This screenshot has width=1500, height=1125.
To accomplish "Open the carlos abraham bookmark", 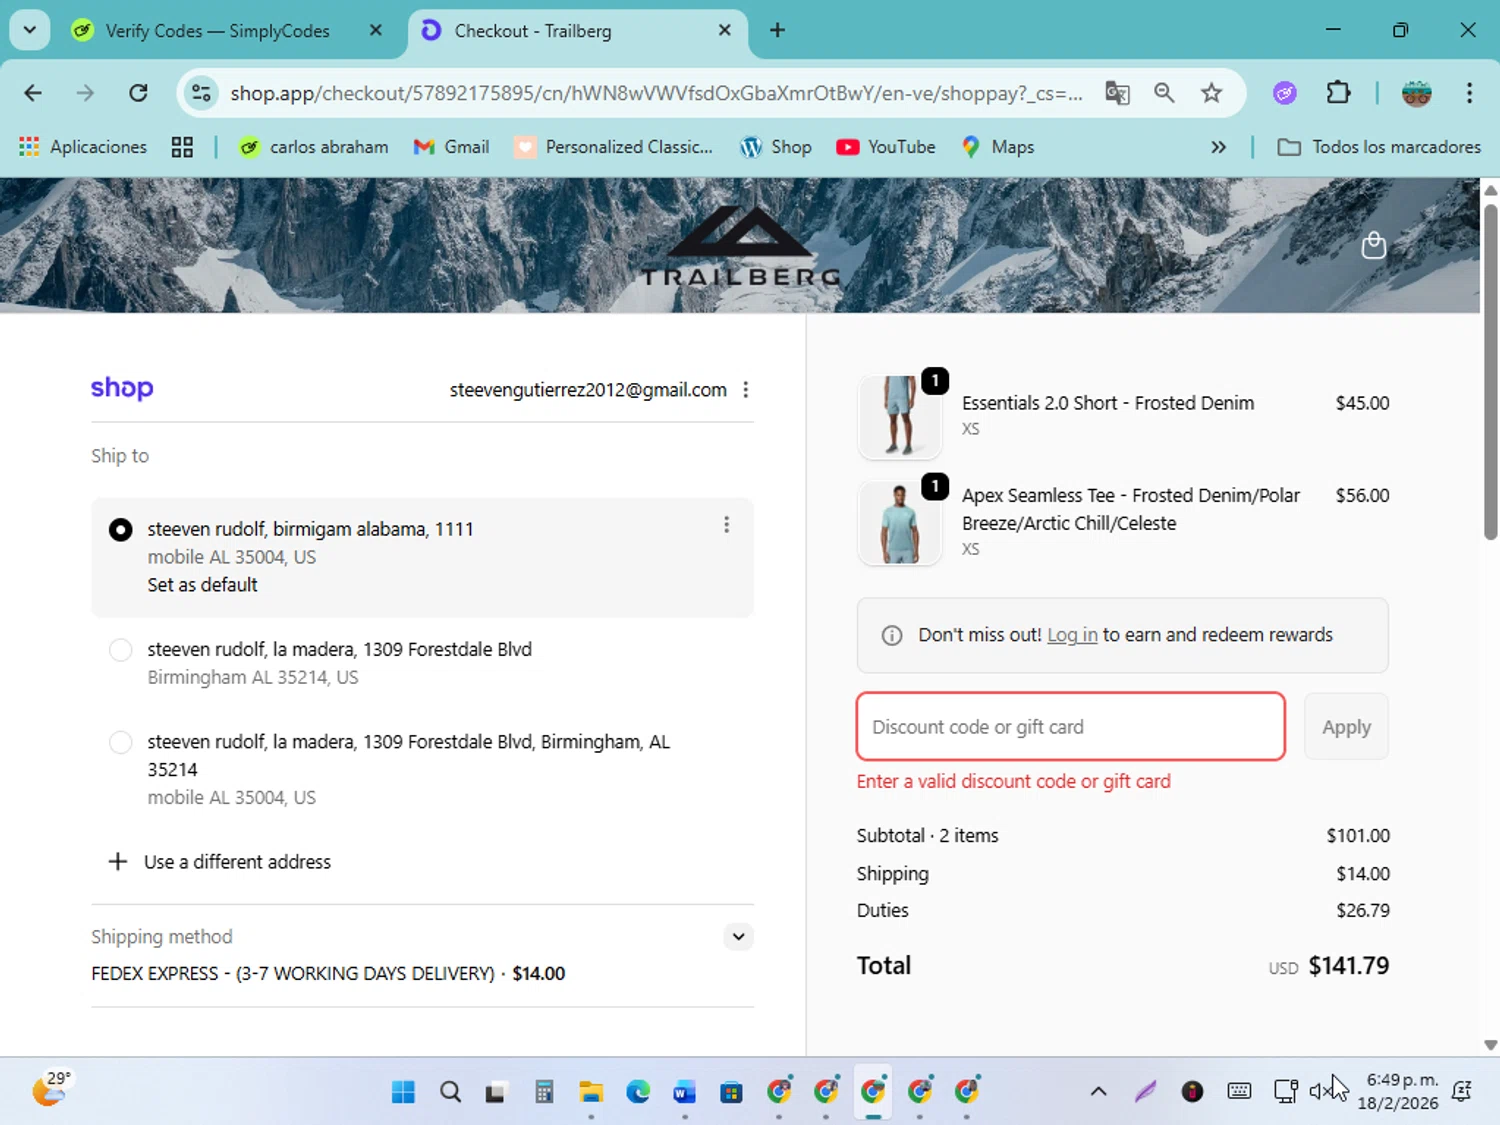I will [314, 147].
